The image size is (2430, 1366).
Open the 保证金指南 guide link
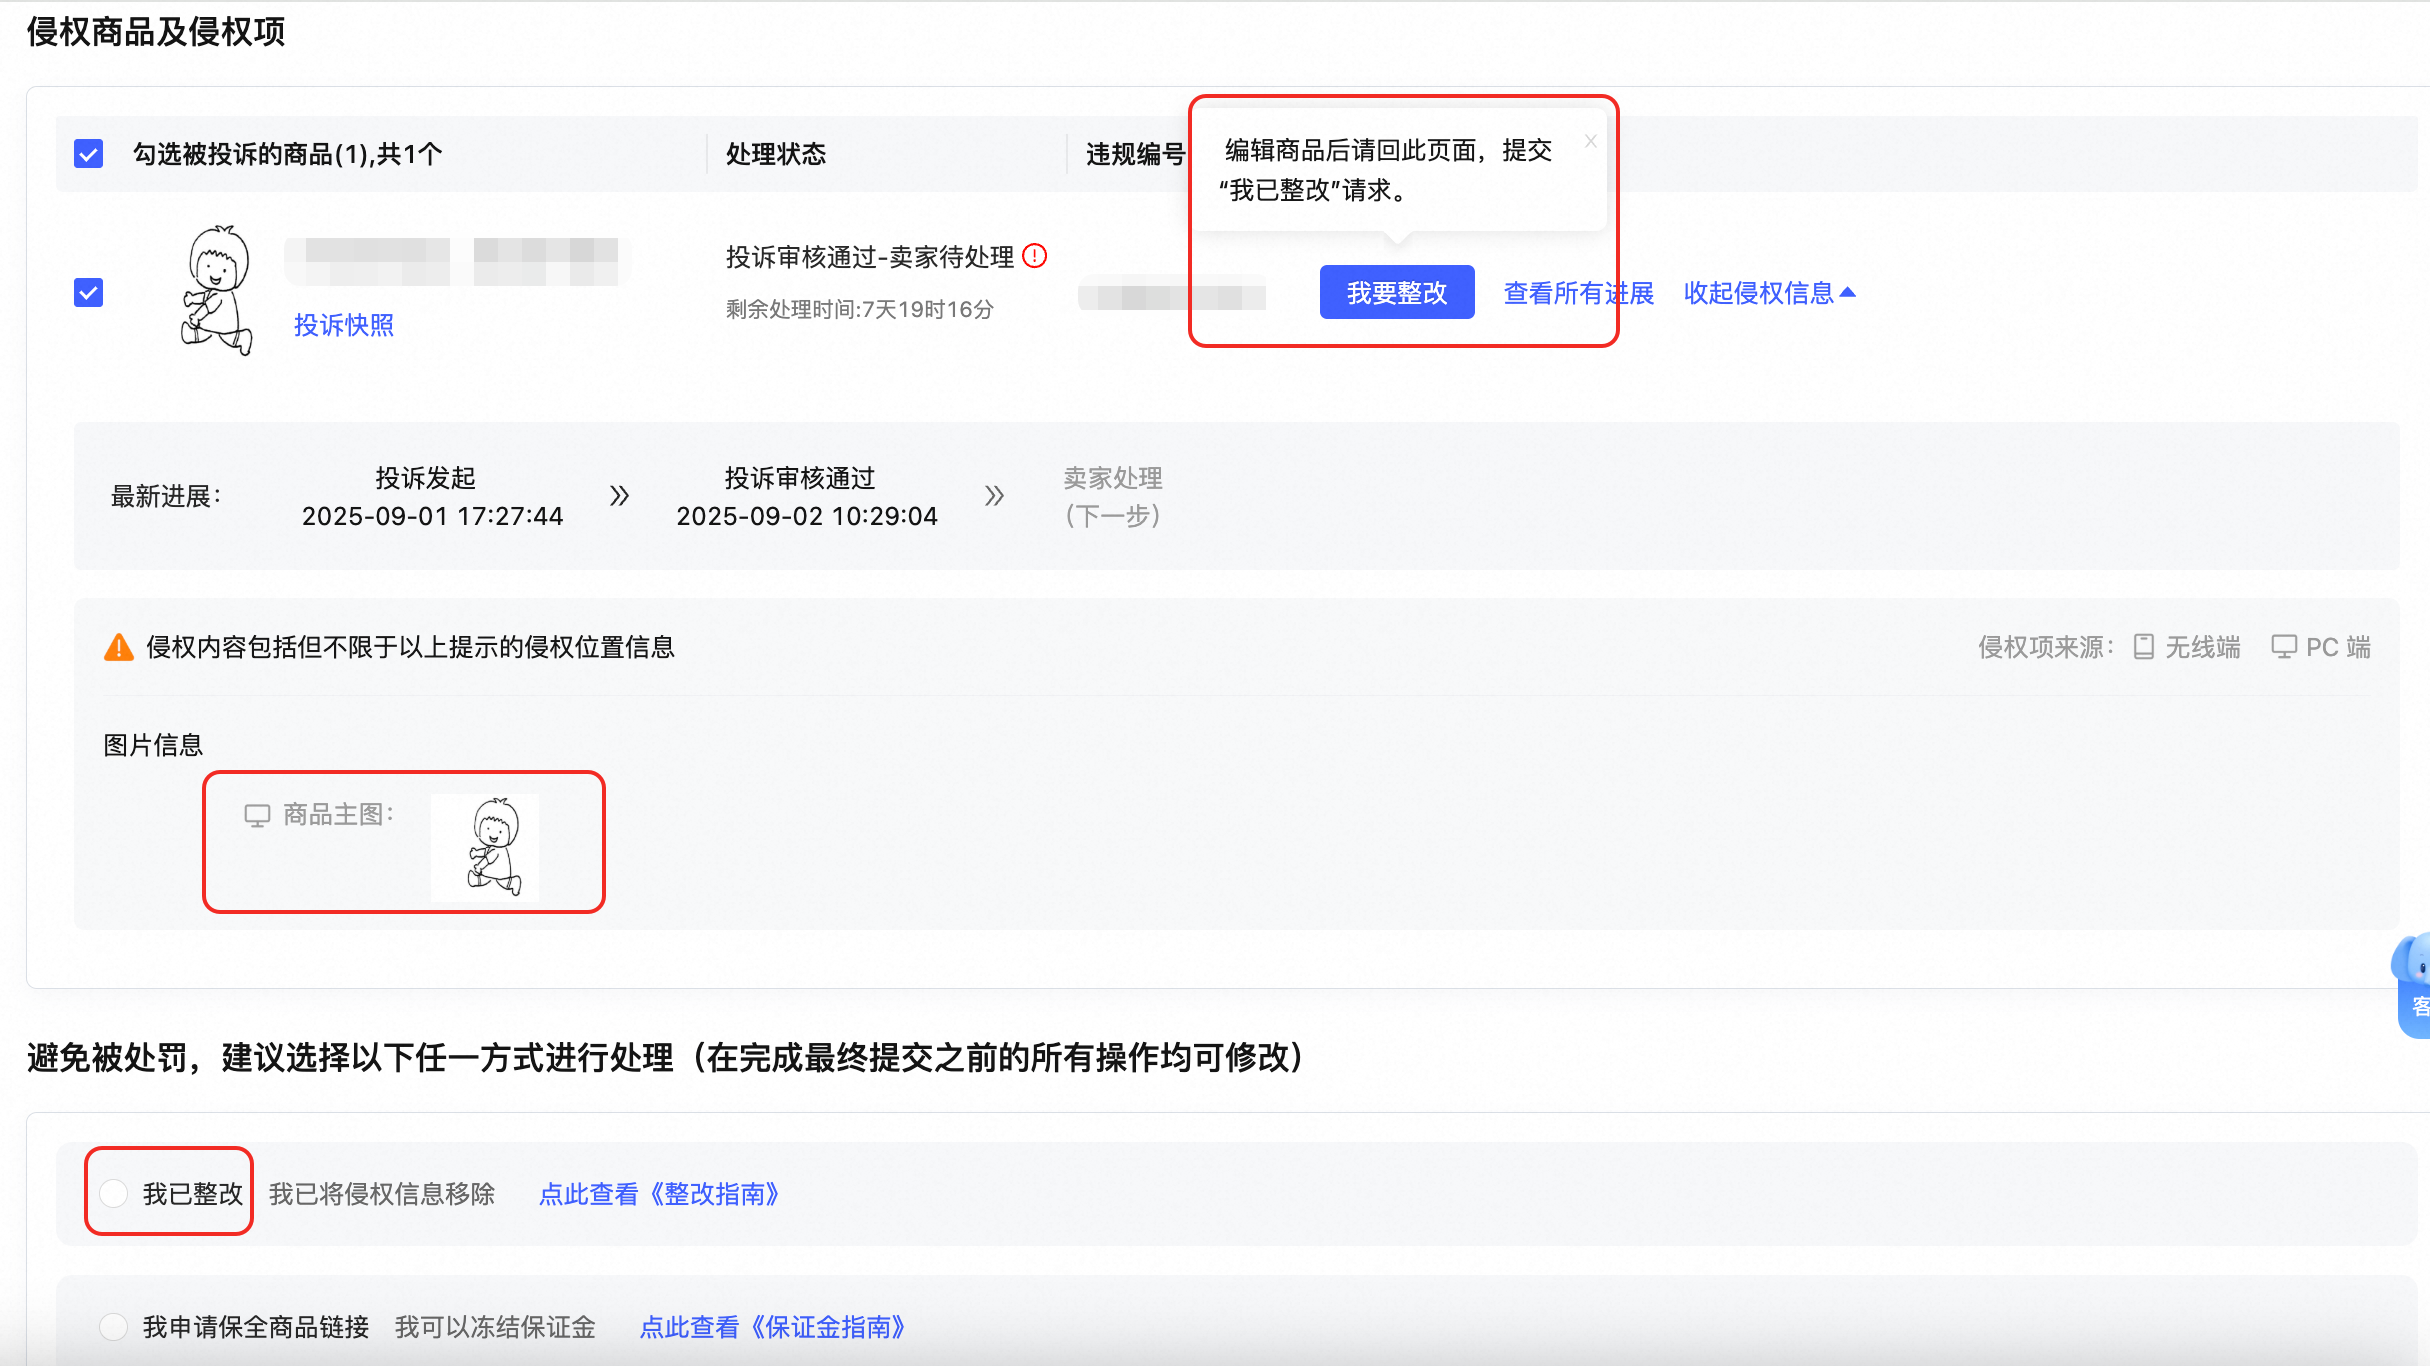click(x=773, y=1327)
